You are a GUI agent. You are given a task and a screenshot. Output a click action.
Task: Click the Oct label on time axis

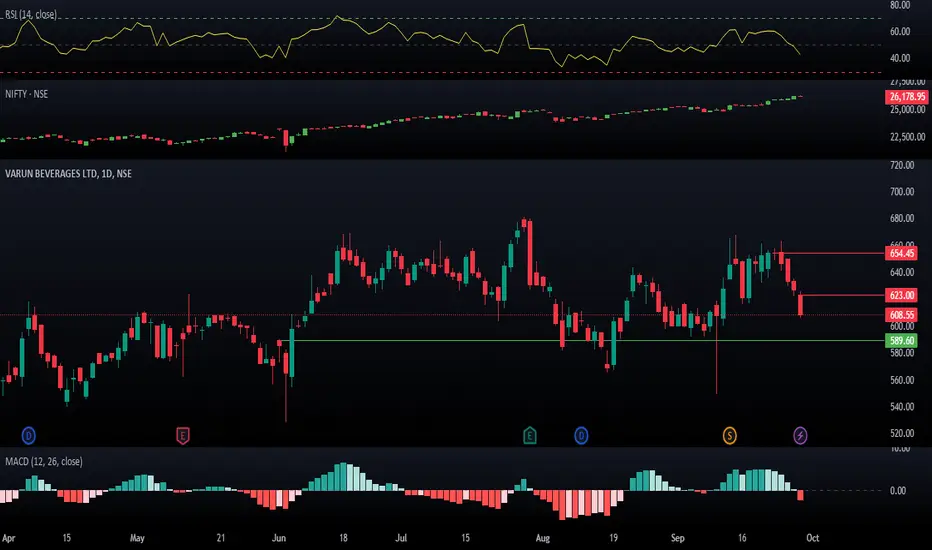click(813, 538)
